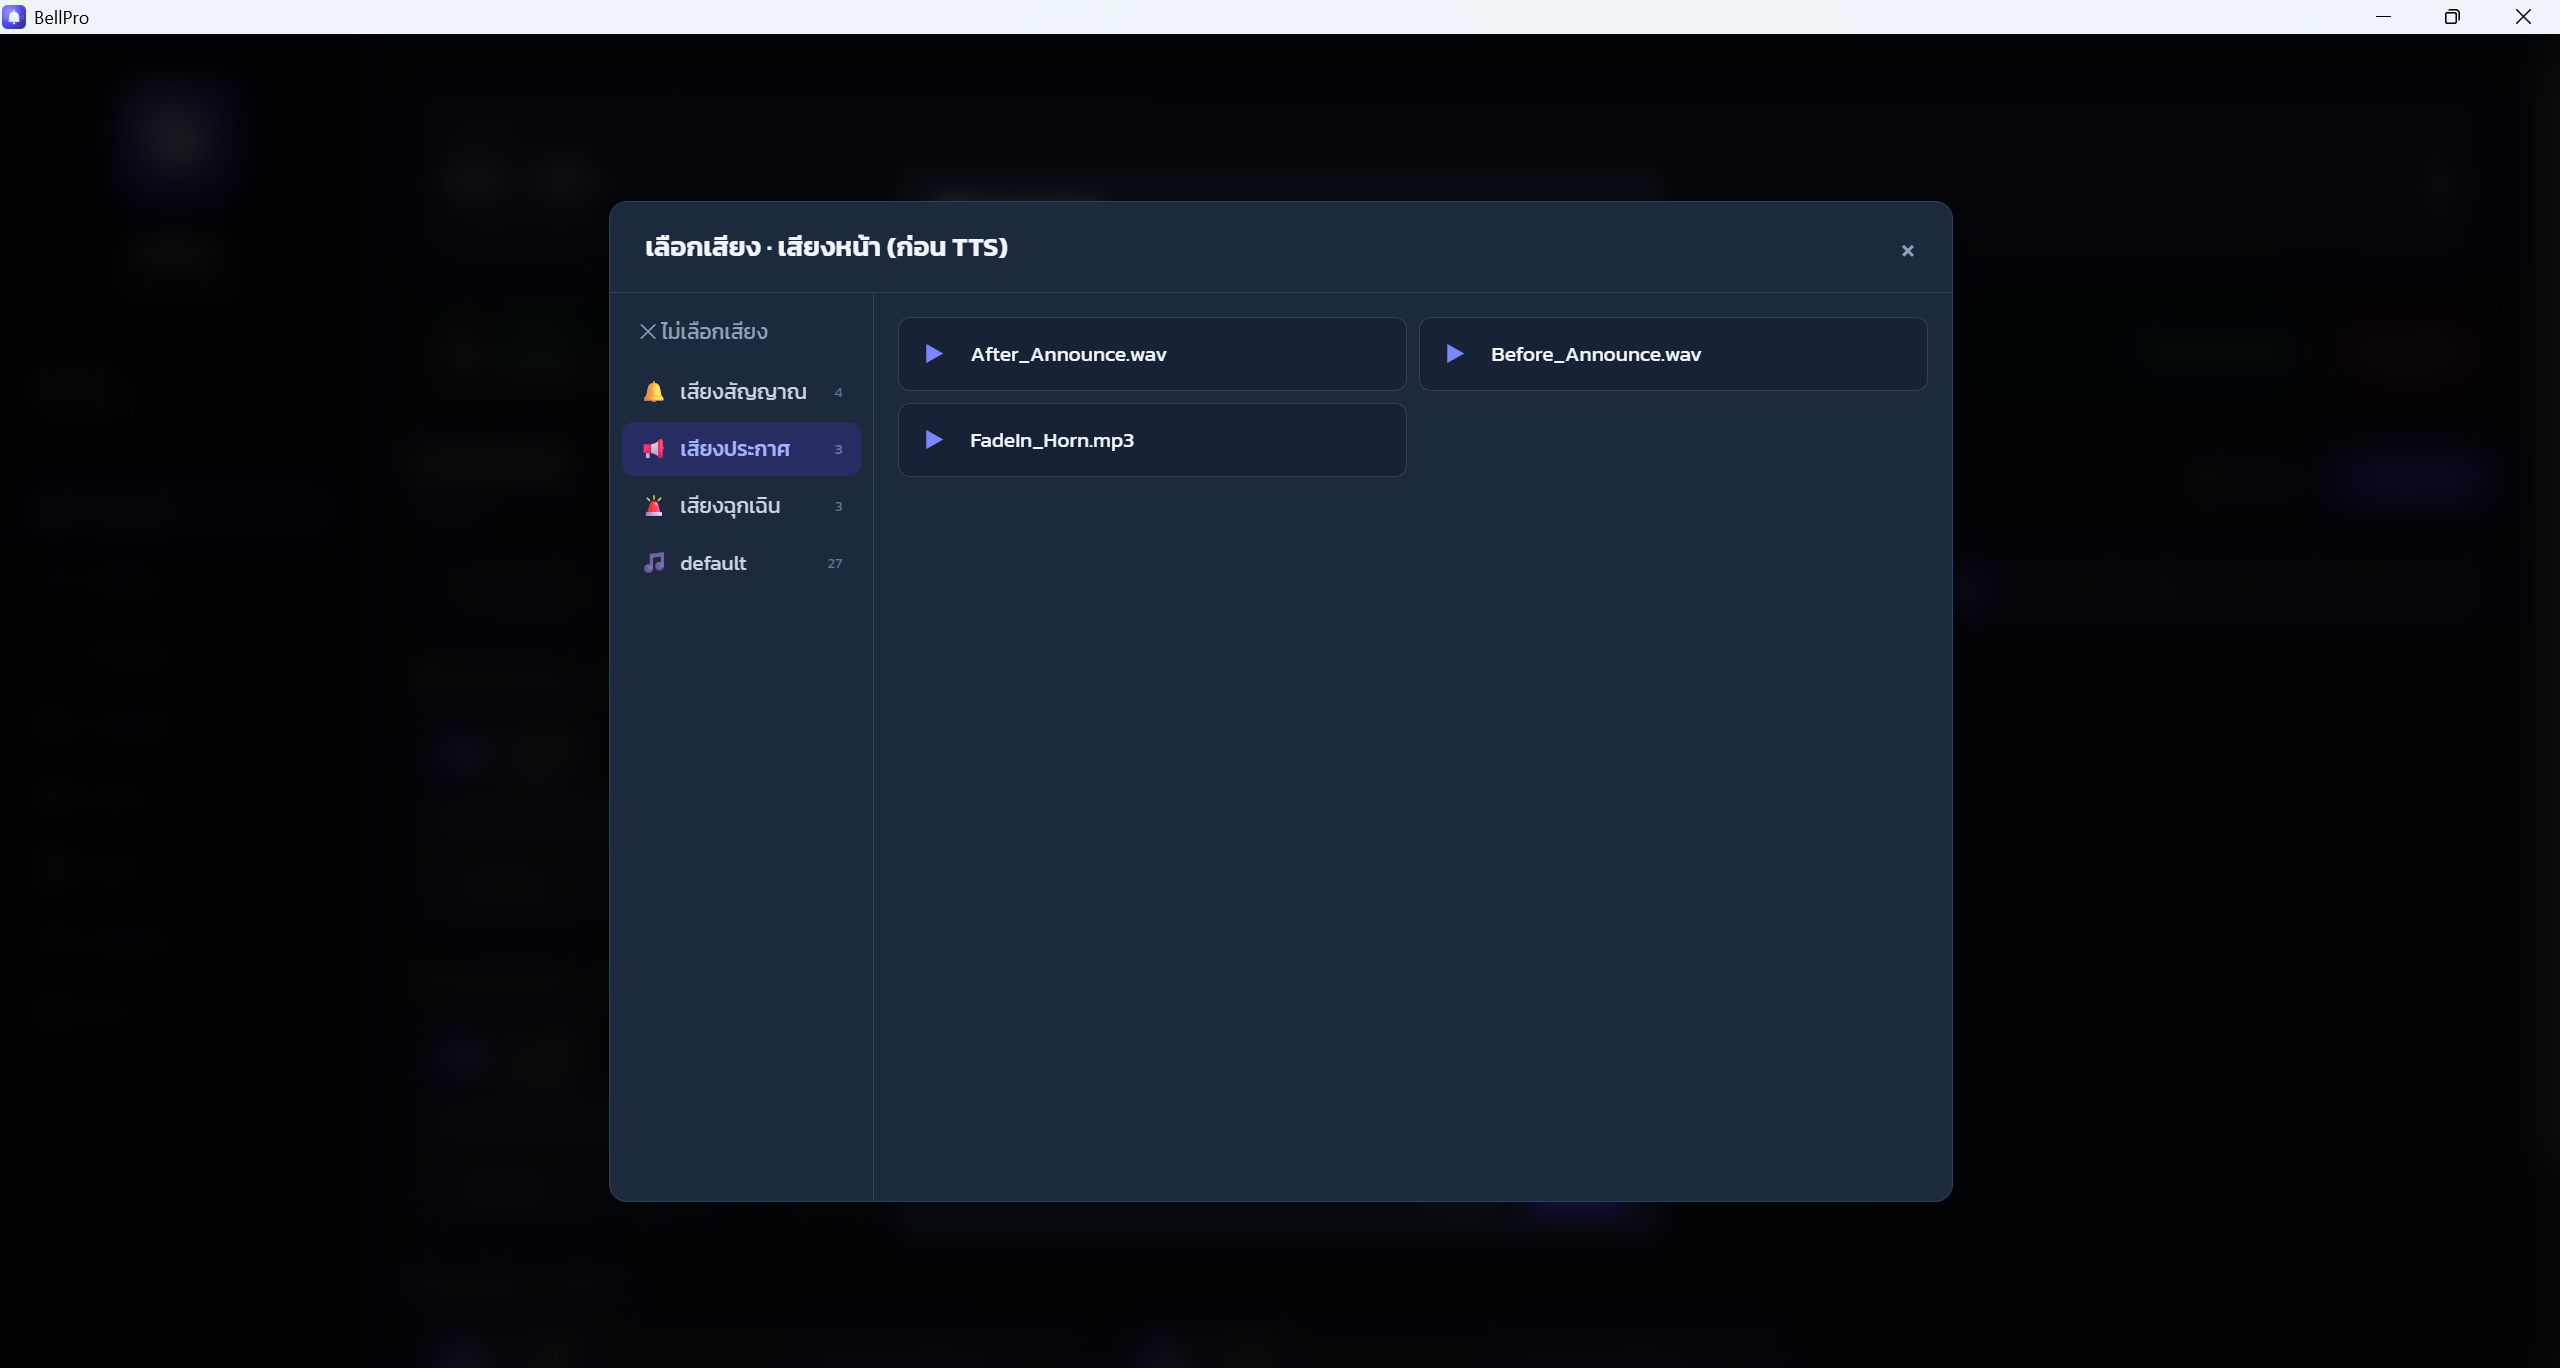Play preview of After_Announce.wav
Viewport: 2560px width, 1368px height.
point(934,354)
